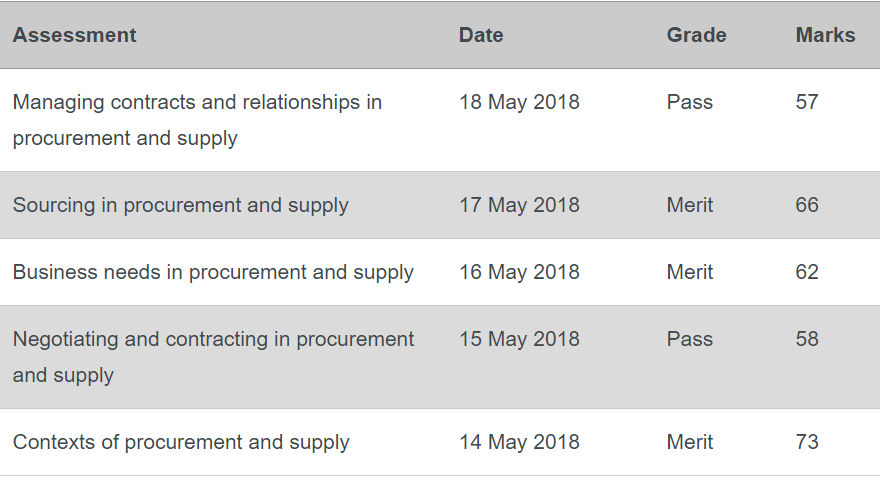Image resolution: width=880 pixels, height=477 pixels.
Task: Click the 18 May 2018 date
Action: click(519, 102)
